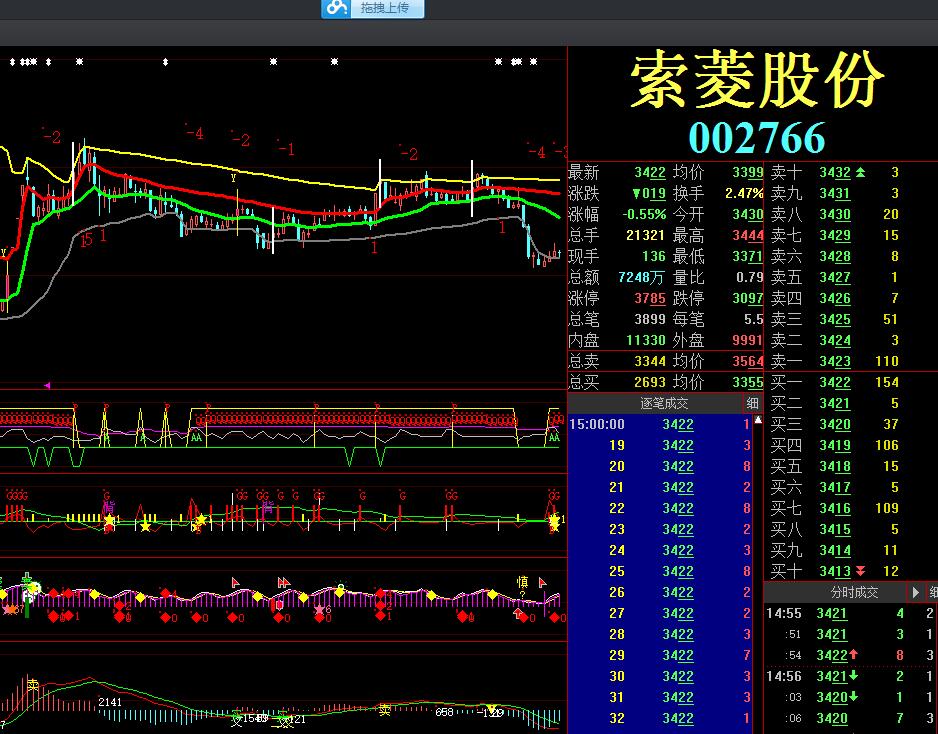938x734 pixels.
Task: Open the 分时成交 panel header
Action: pos(854,592)
